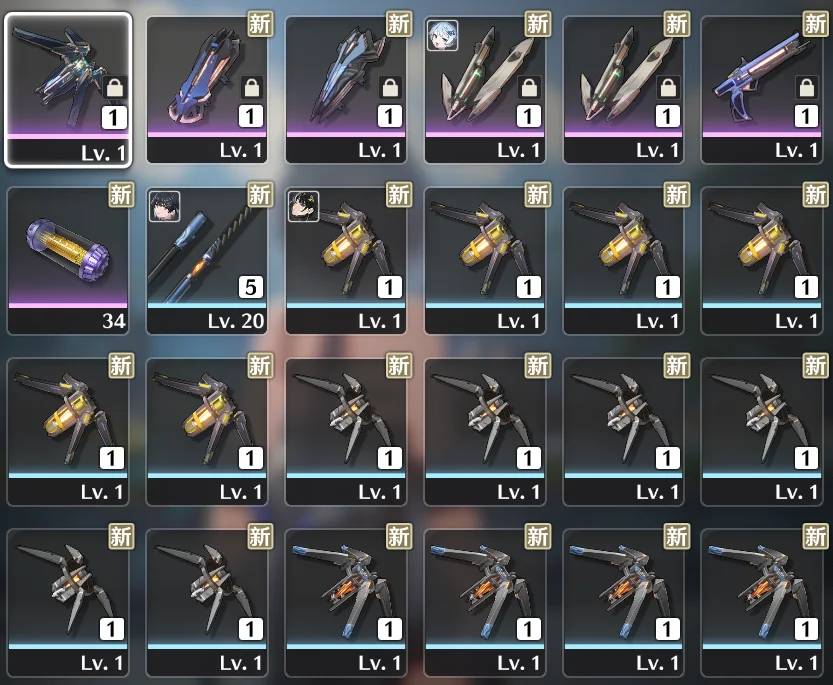Image resolution: width=833 pixels, height=685 pixels.
Task: Click the 34 quantity label
Action: click(x=114, y=321)
